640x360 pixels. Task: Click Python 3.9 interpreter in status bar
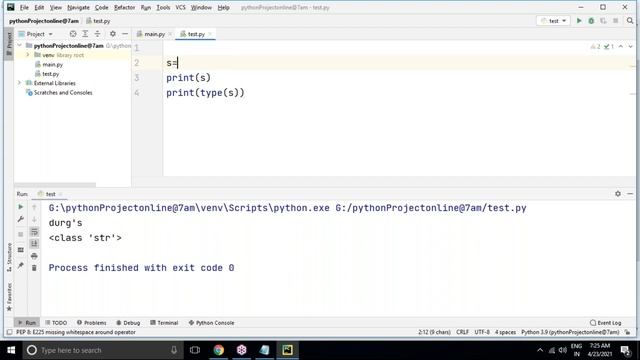(x=570, y=332)
